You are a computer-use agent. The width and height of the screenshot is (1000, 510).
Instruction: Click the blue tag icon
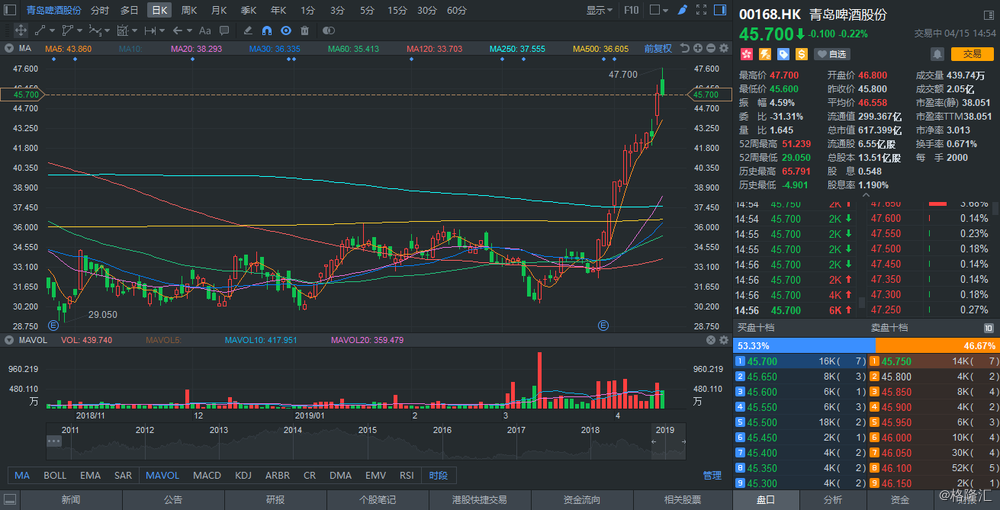tap(783, 54)
